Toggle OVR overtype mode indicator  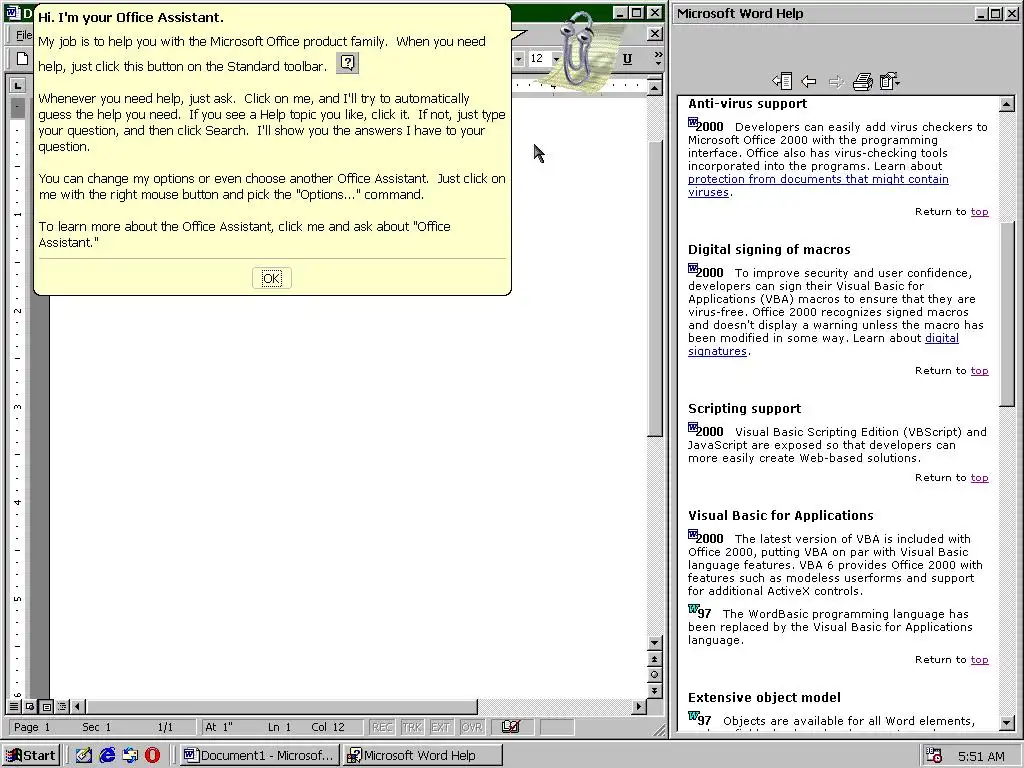(472, 727)
